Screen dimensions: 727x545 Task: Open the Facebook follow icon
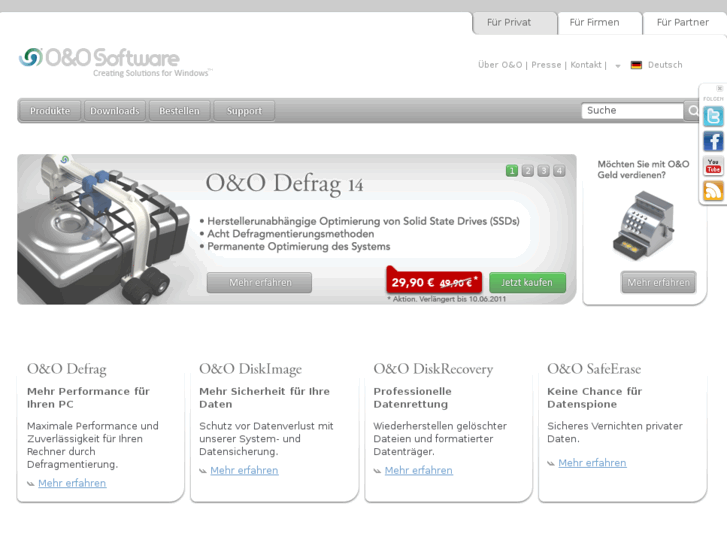tap(713, 141)
